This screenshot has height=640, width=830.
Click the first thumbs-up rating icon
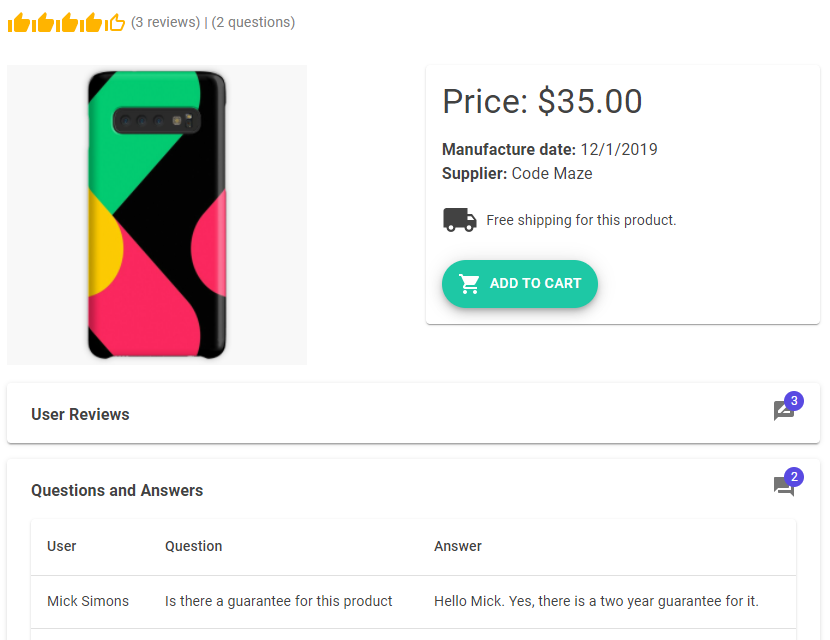pos(20,22)
